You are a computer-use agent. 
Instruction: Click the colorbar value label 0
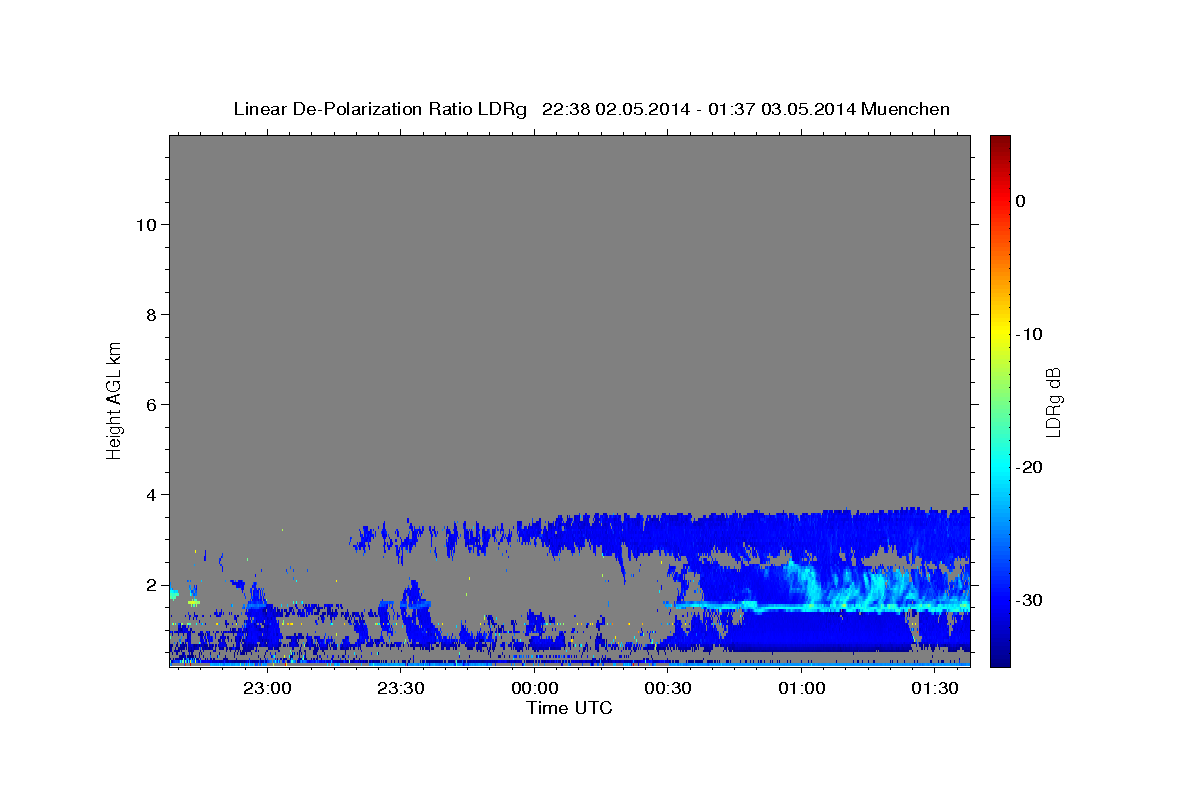pos(1020,201)
